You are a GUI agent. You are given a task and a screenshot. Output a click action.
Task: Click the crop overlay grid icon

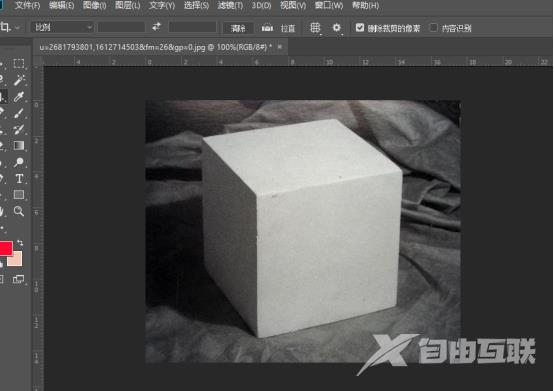pyautogui.click(x=315, y=28)
